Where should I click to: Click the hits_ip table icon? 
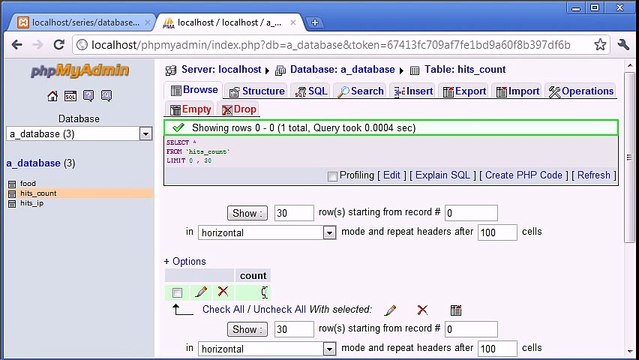click(12, 203)
